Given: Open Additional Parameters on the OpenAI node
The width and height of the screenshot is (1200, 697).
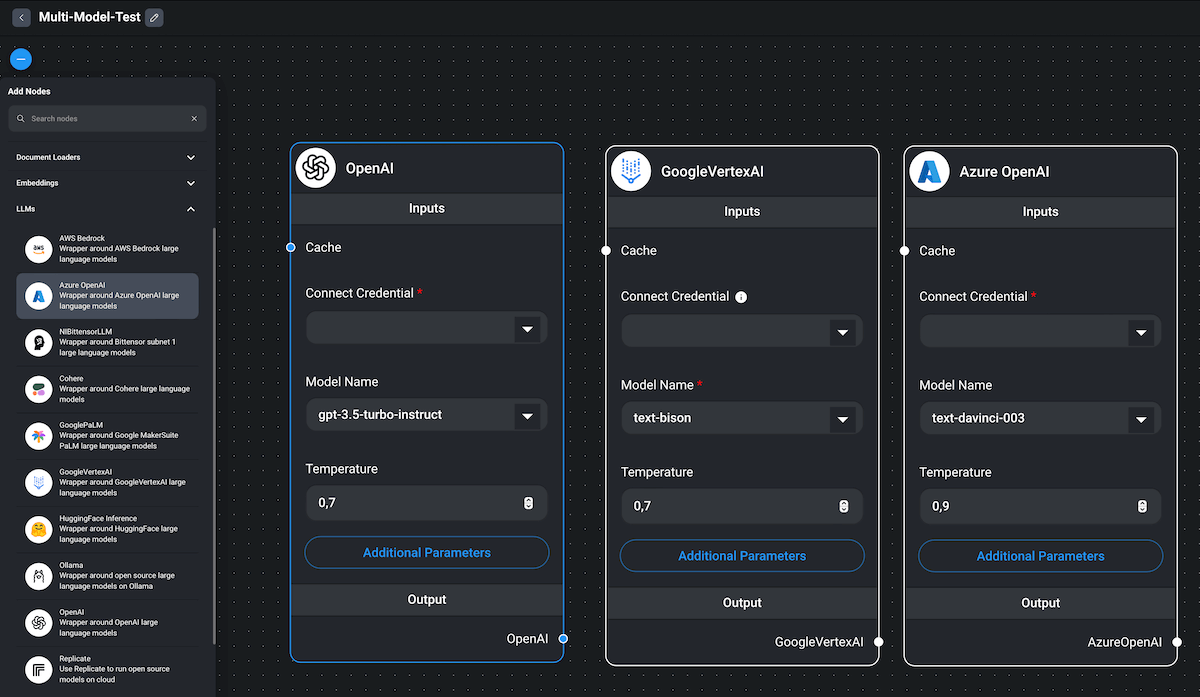Looking at the screenshot, I should click(x=426, y=553).
